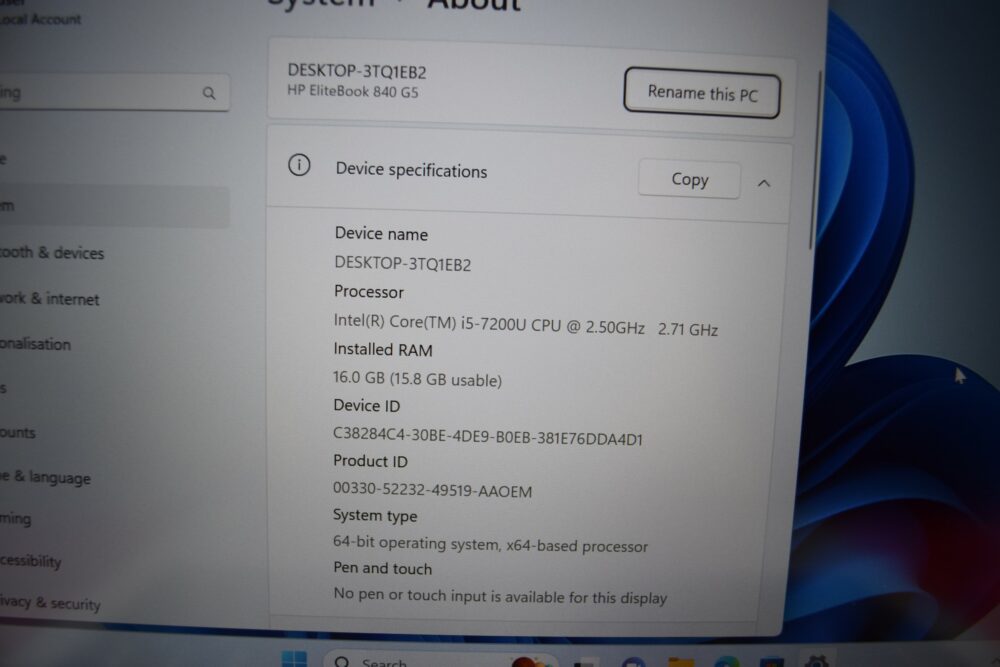Open the Accessibility settings page
The height and width of the screenshot is (667, 1000).
(31, 561)
